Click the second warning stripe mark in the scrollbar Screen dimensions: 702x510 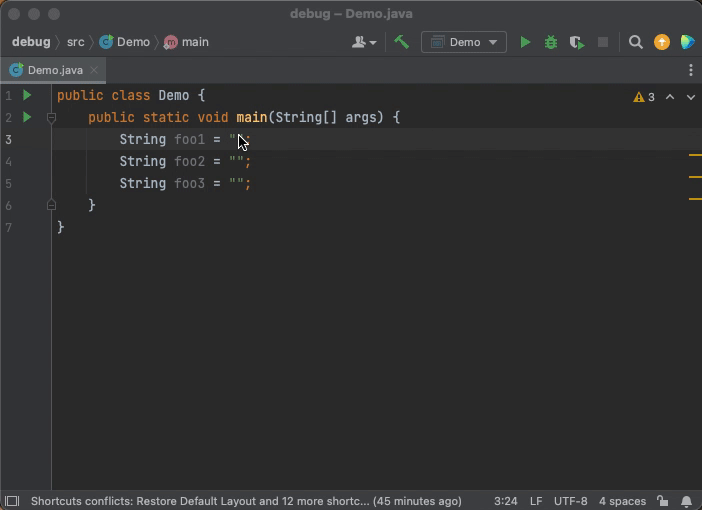tap(695, 177)
